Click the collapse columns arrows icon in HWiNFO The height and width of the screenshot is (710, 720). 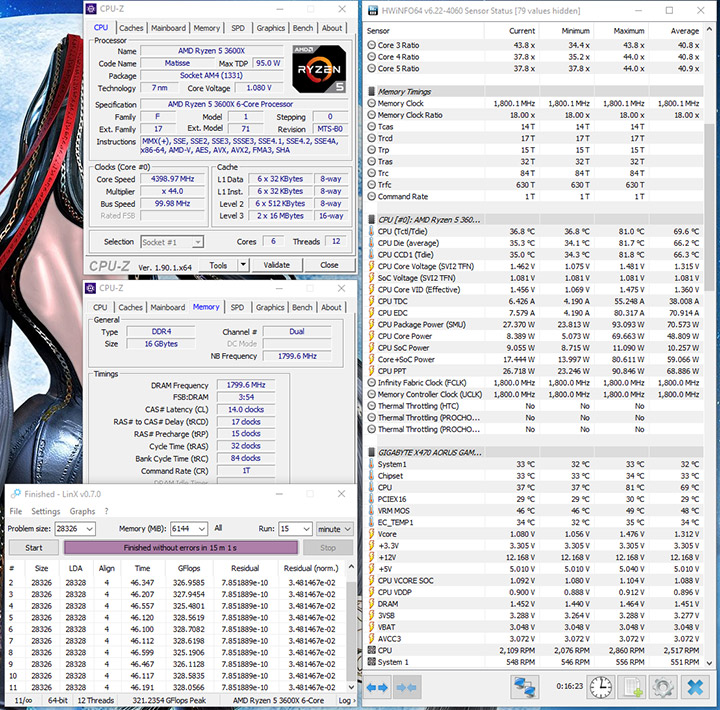[x=407, y=688]
